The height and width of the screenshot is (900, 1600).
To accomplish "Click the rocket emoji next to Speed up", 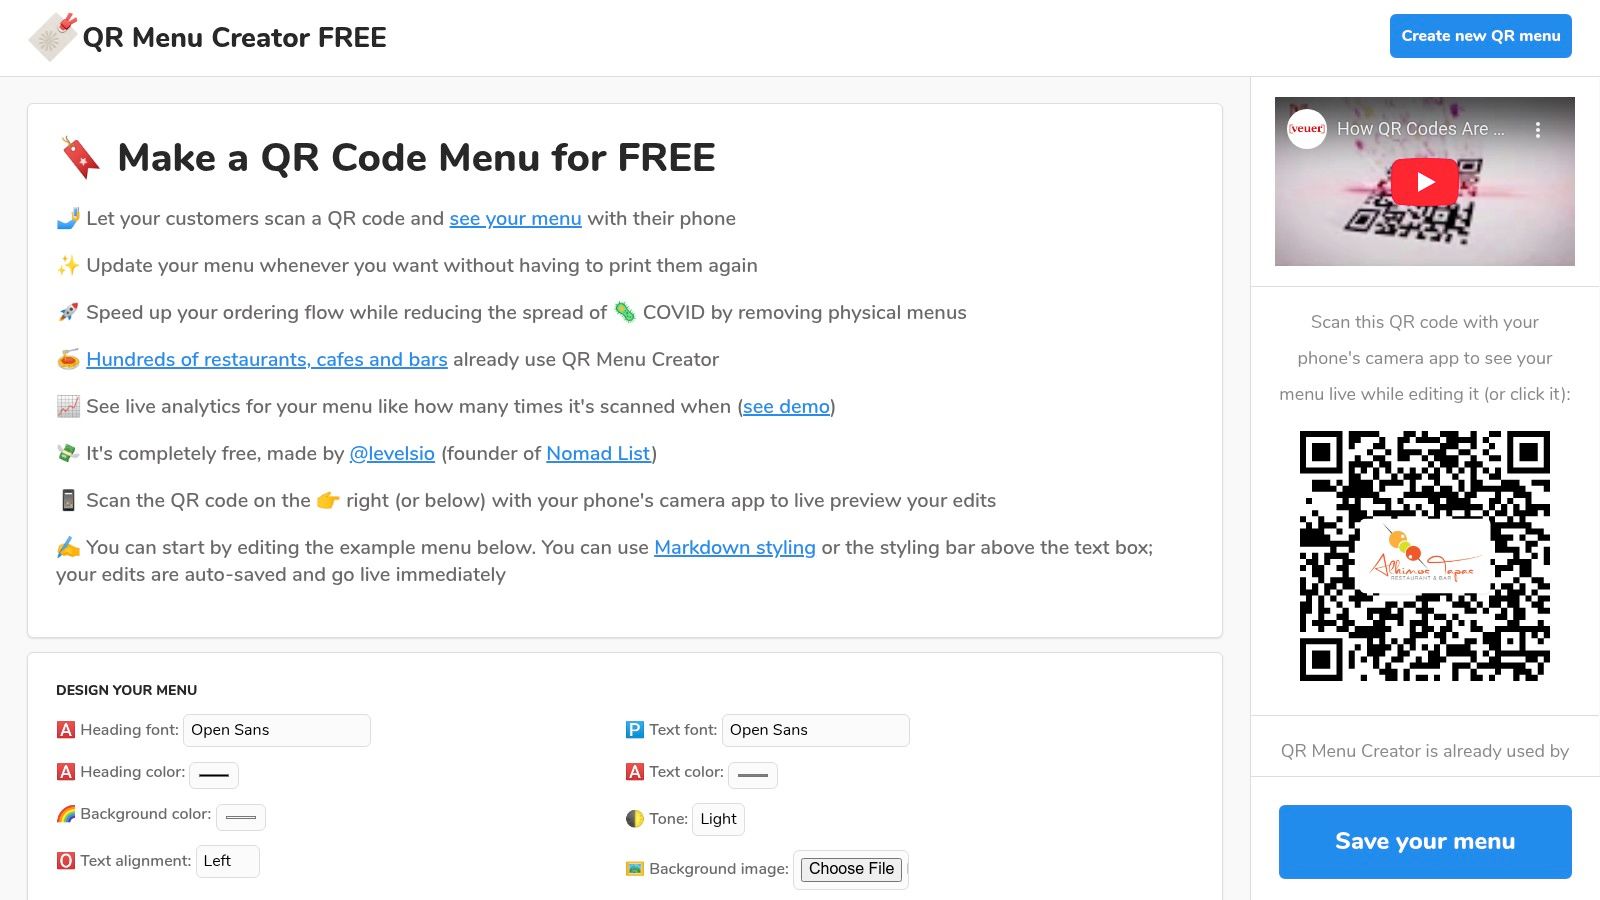I will tap(68, 312).
